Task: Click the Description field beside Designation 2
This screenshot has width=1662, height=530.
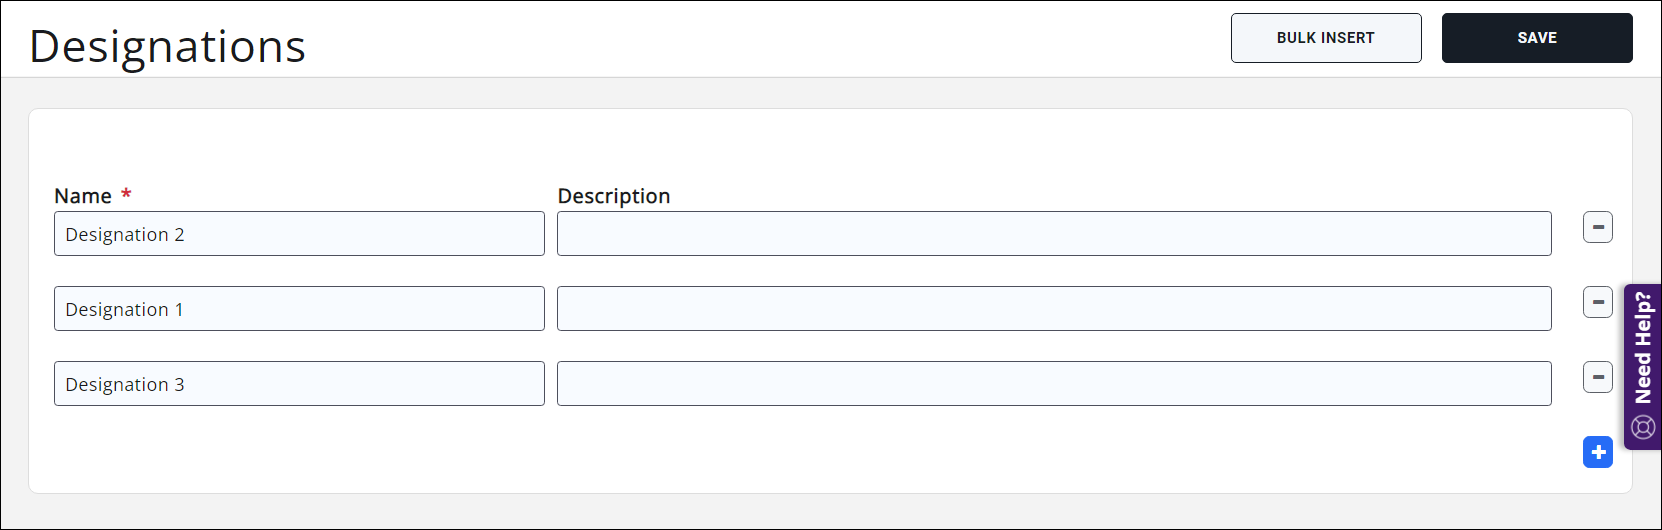Action: pos(1053,234)
